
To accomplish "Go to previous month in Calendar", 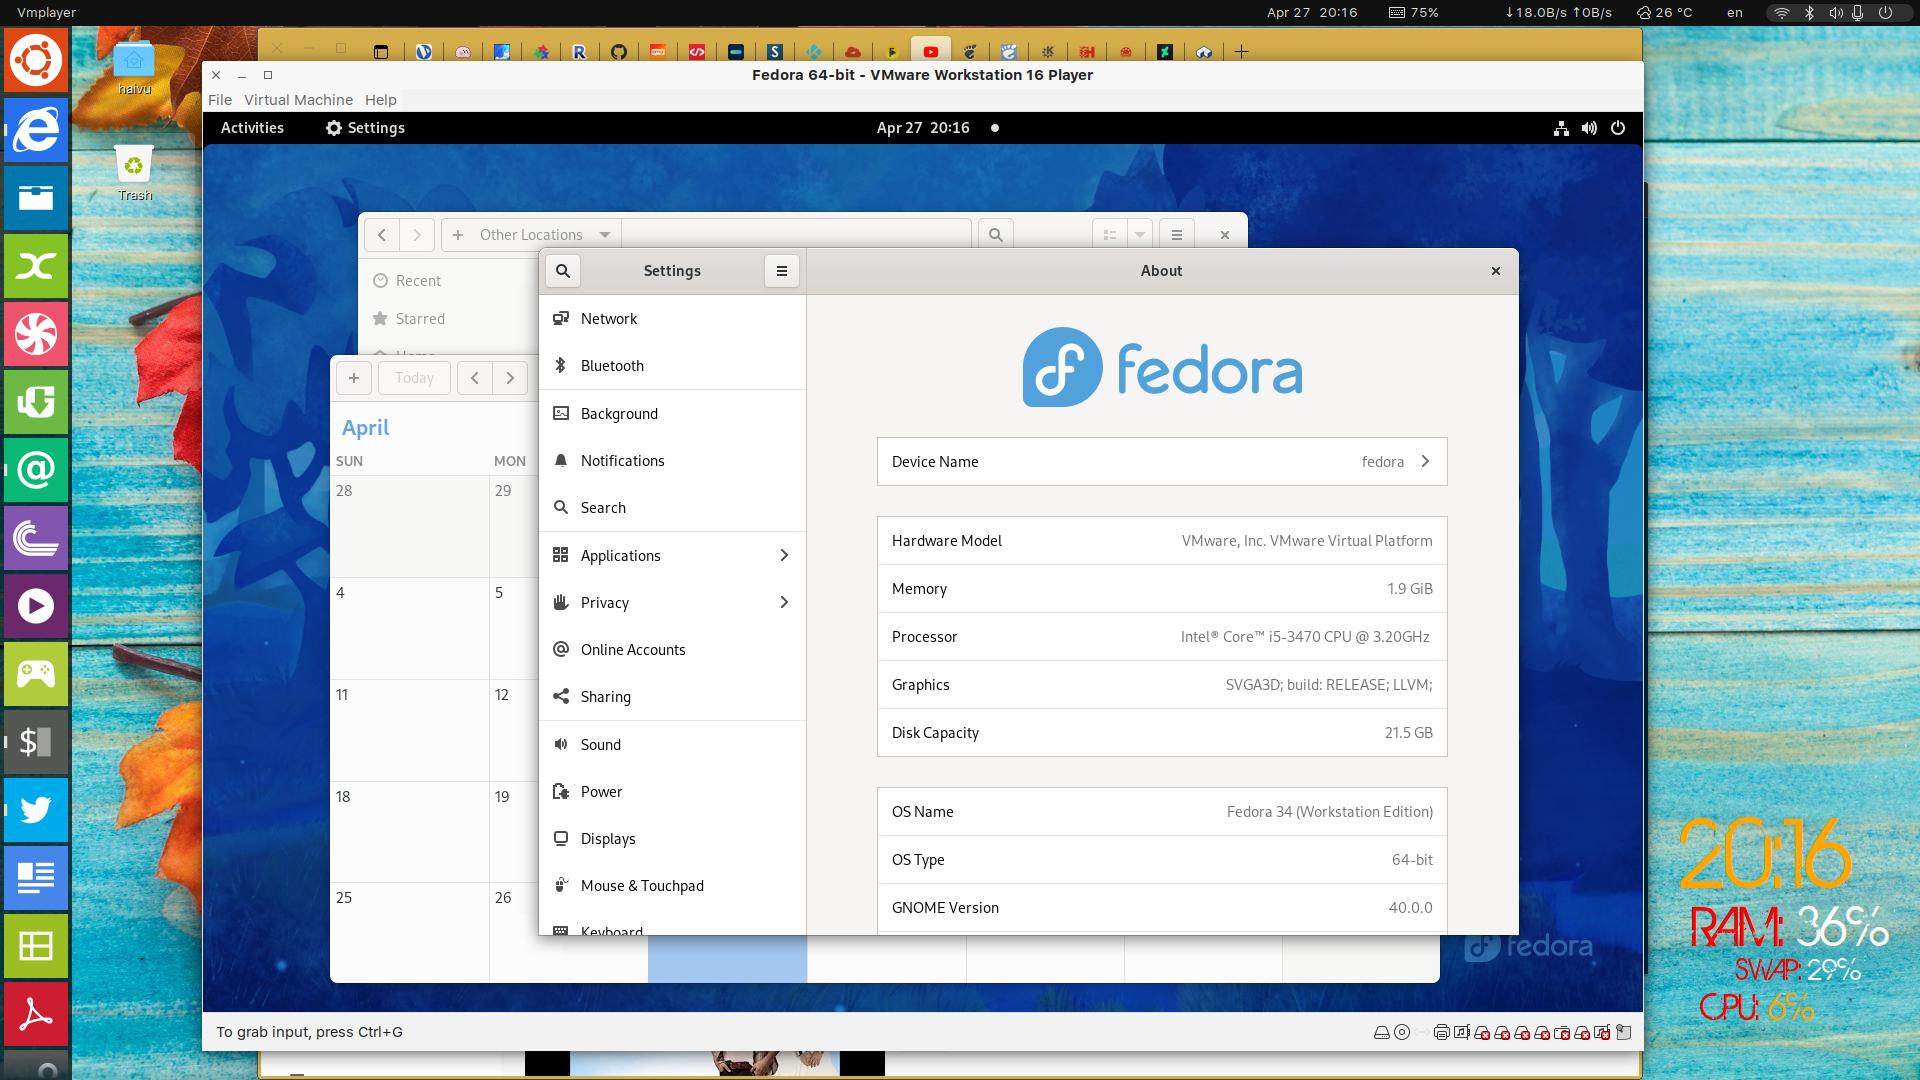I will 475,378.
